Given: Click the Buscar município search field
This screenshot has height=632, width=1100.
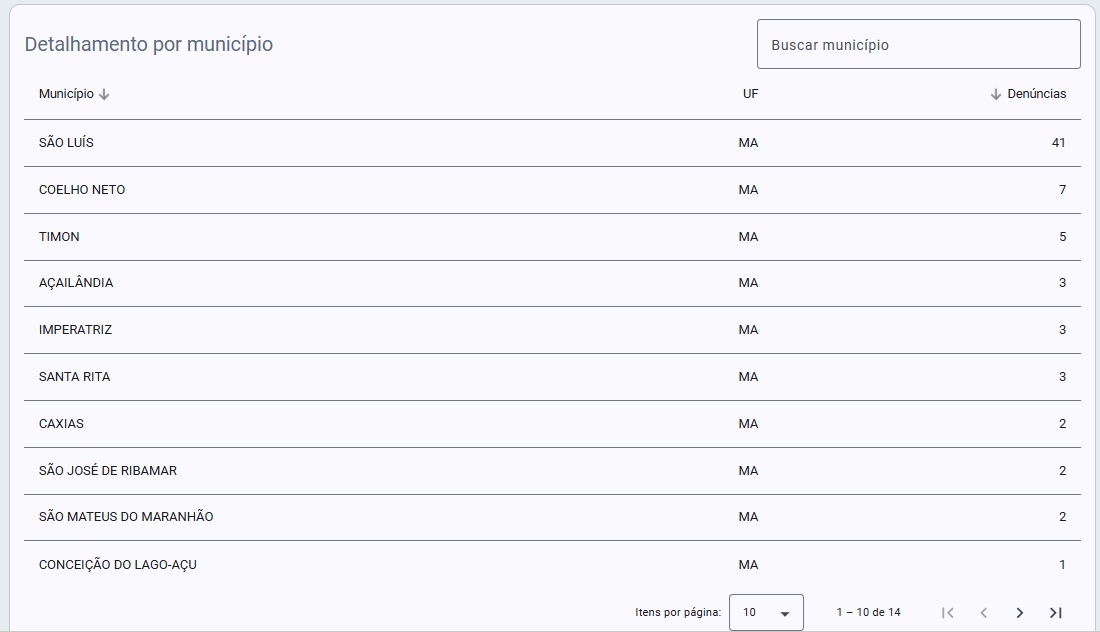Looking at the screenshot, I should pyautogui.click(x=918, y=44).
